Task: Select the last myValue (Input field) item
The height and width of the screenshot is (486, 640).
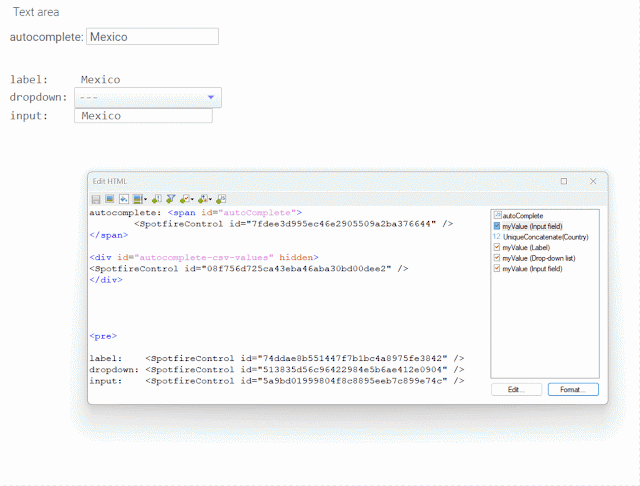Action: 528,269
